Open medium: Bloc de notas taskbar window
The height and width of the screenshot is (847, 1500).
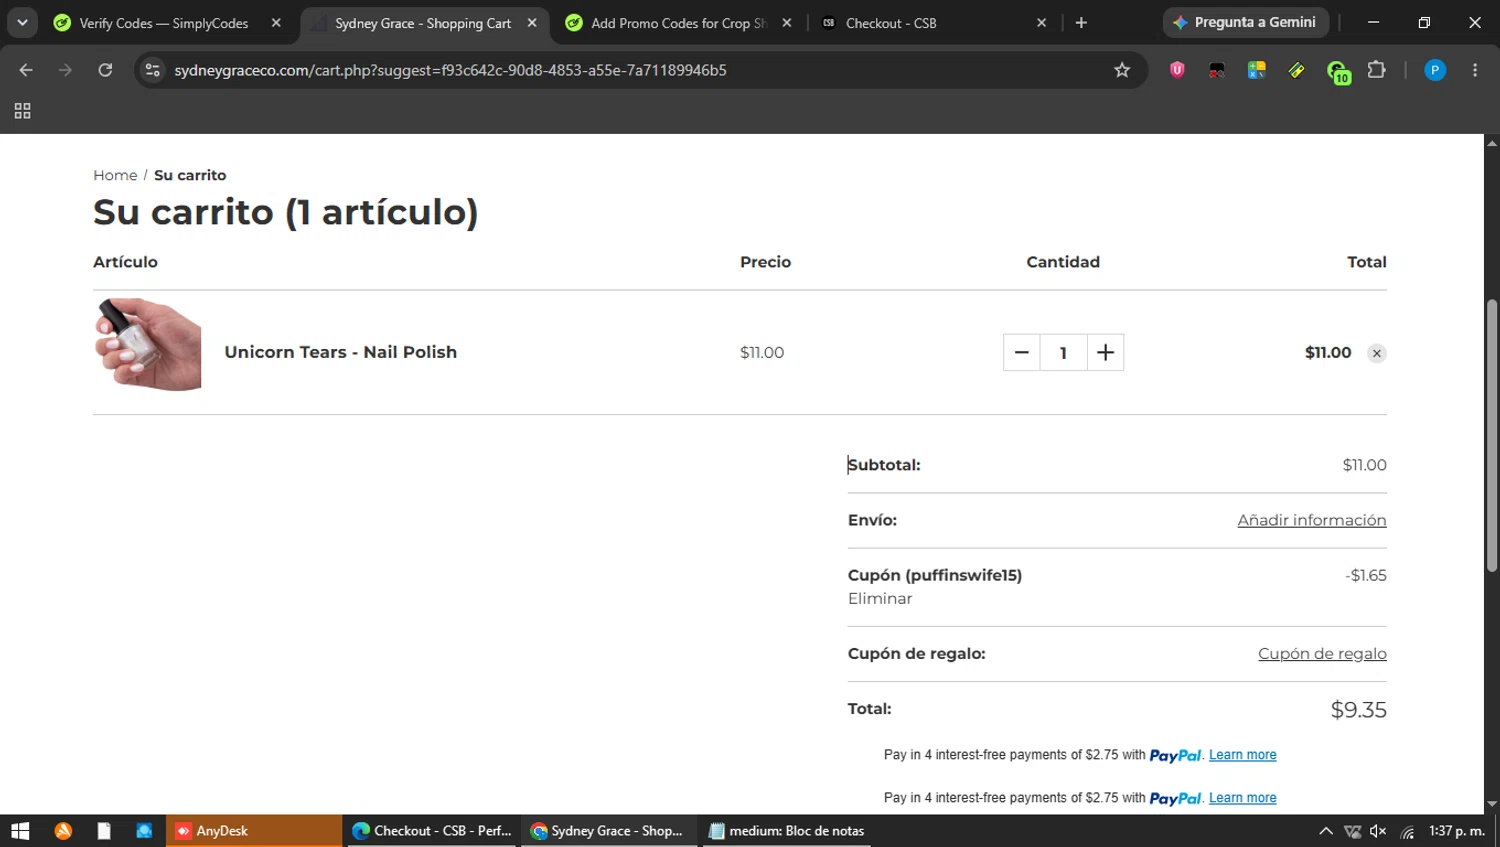tap(786, 831)
